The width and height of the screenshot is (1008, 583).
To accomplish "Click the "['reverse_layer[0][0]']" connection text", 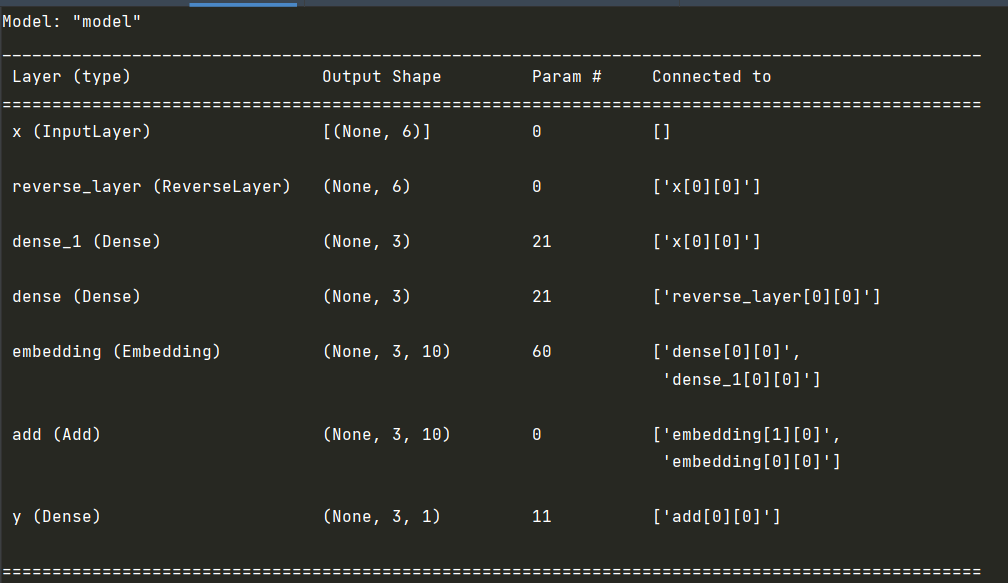I will tap(766, 297).
